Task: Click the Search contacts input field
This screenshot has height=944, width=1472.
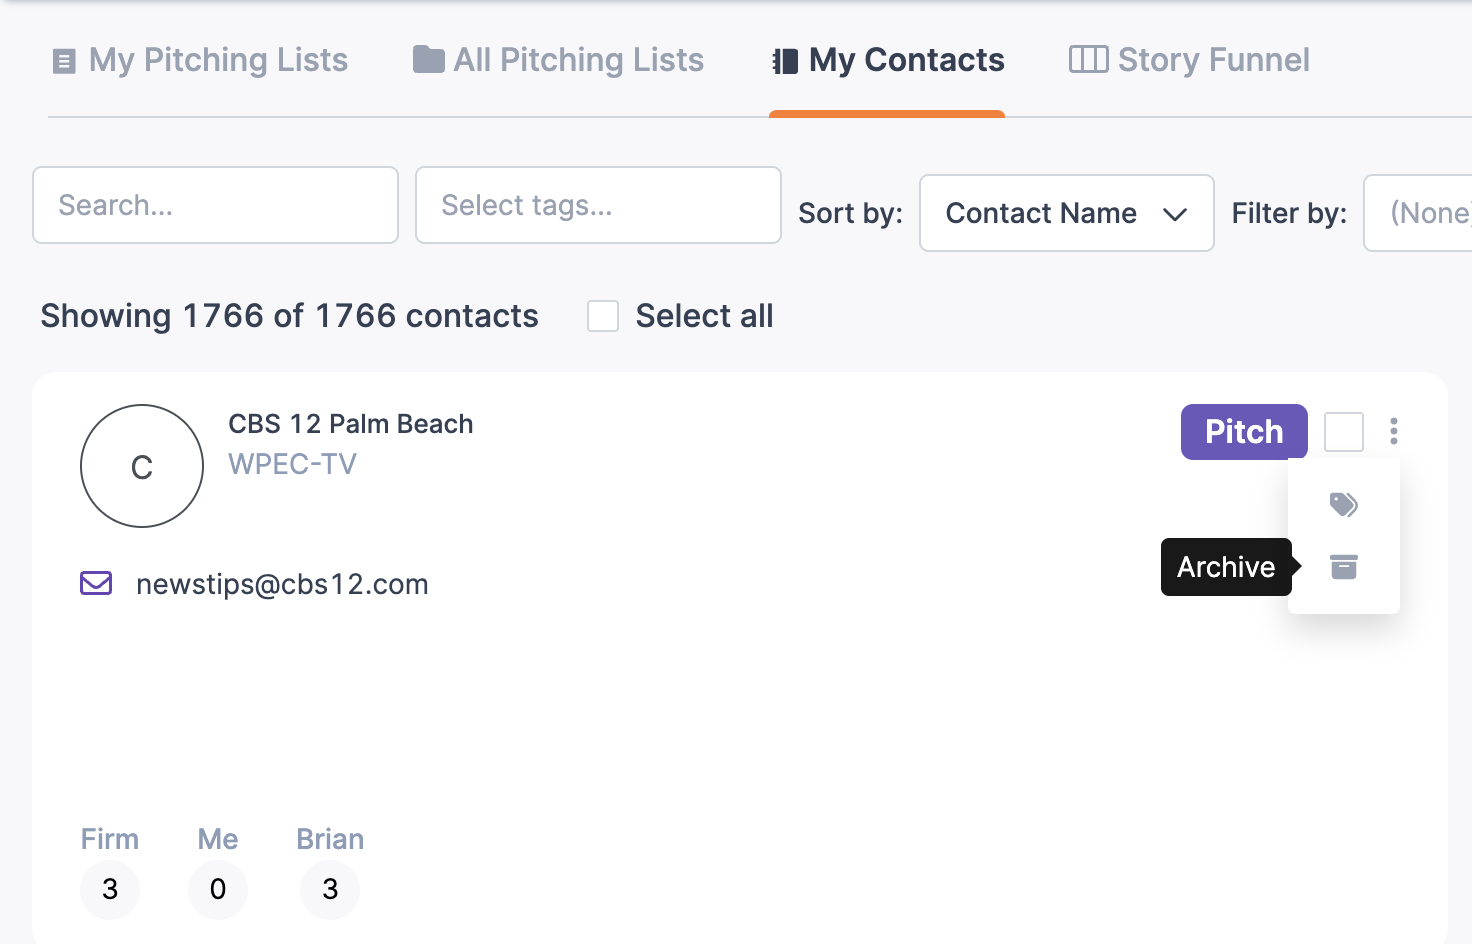Action: (215, 205)
